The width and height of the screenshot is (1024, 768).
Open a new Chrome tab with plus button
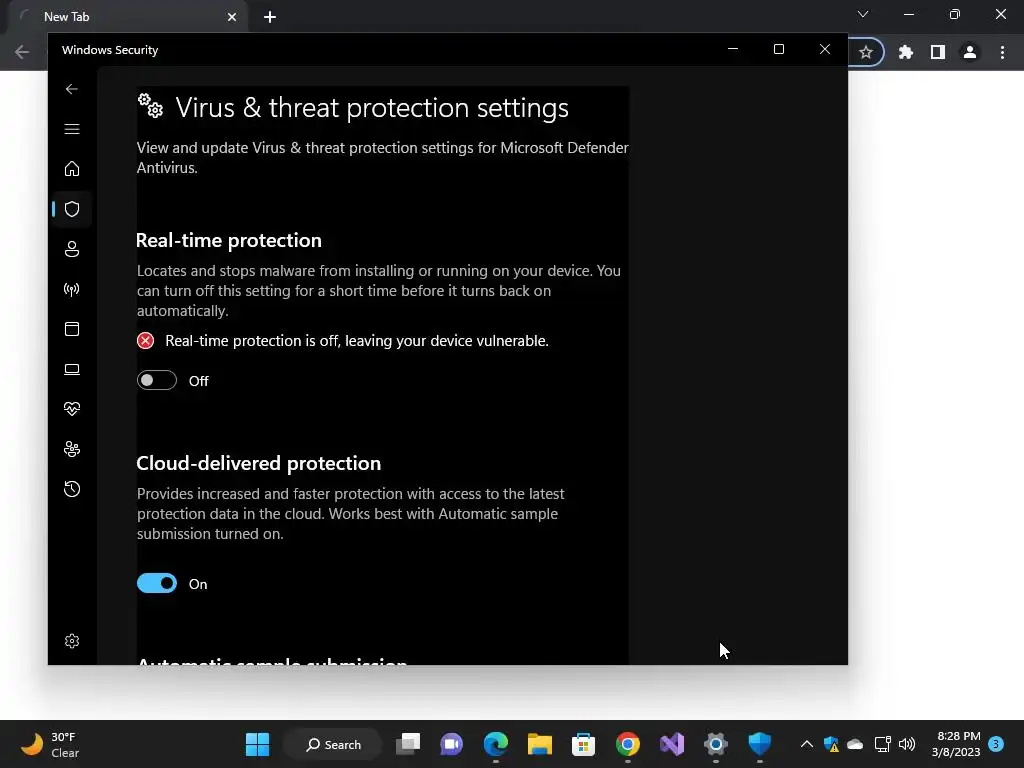[270, 17]
